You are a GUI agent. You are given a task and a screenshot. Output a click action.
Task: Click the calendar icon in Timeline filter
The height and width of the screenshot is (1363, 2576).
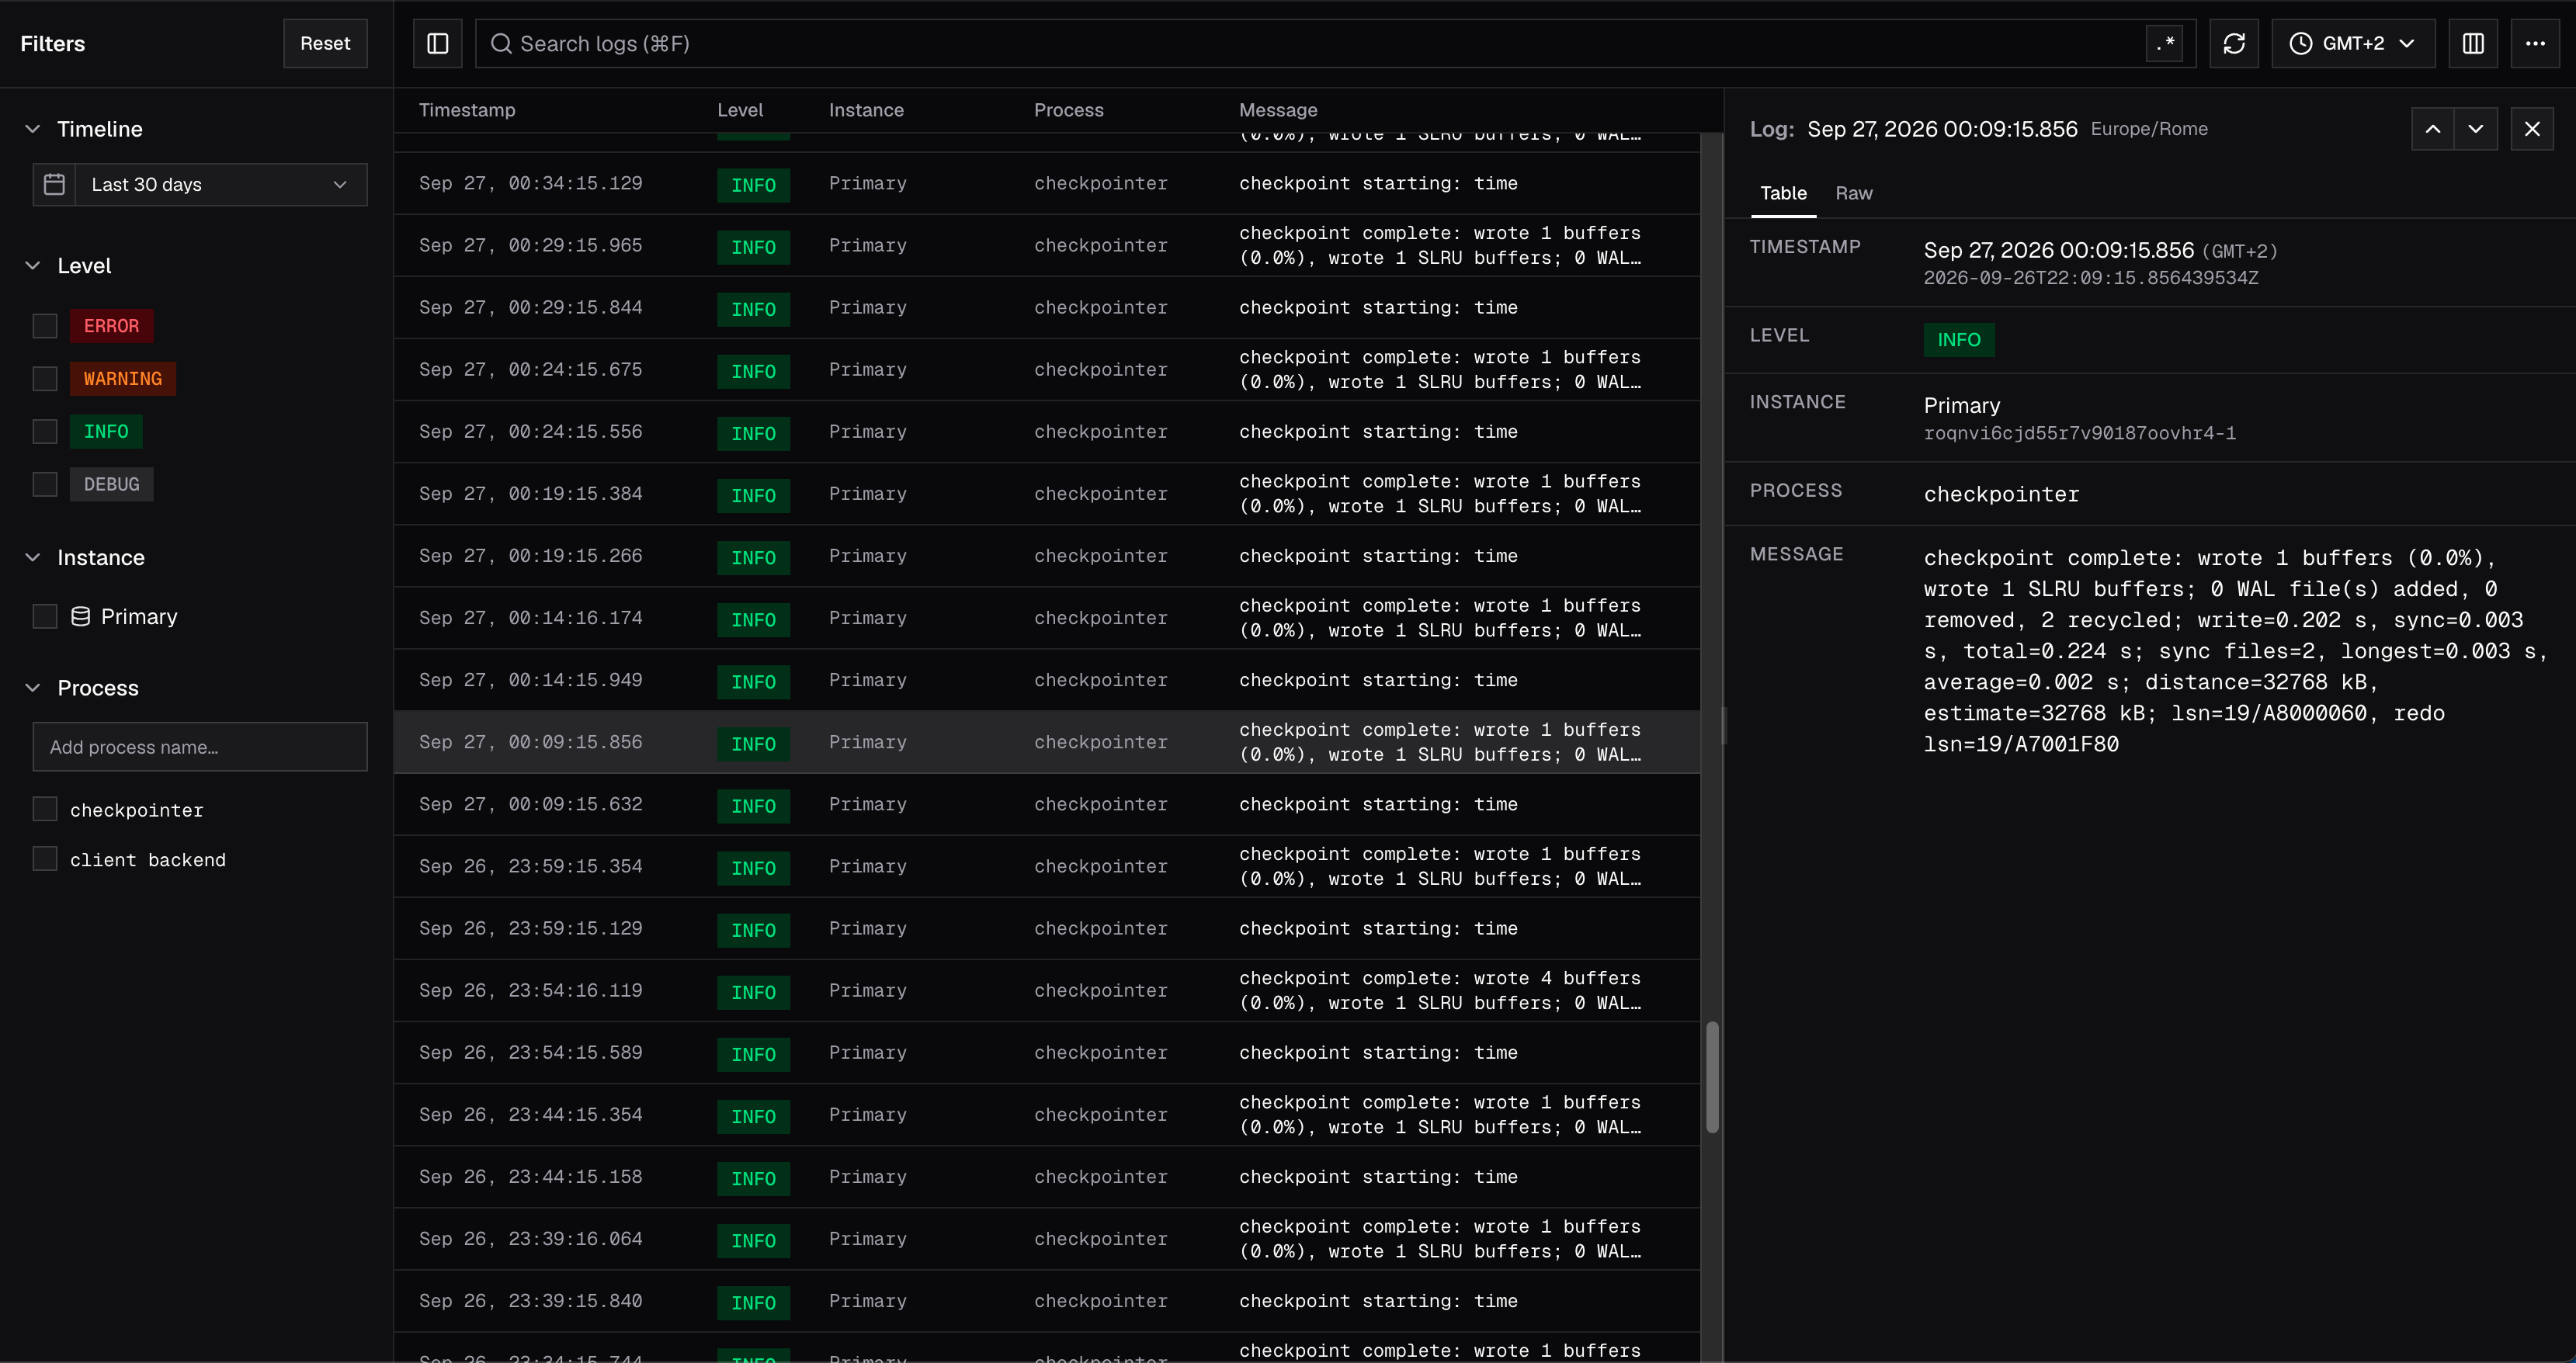coord(55,184)
